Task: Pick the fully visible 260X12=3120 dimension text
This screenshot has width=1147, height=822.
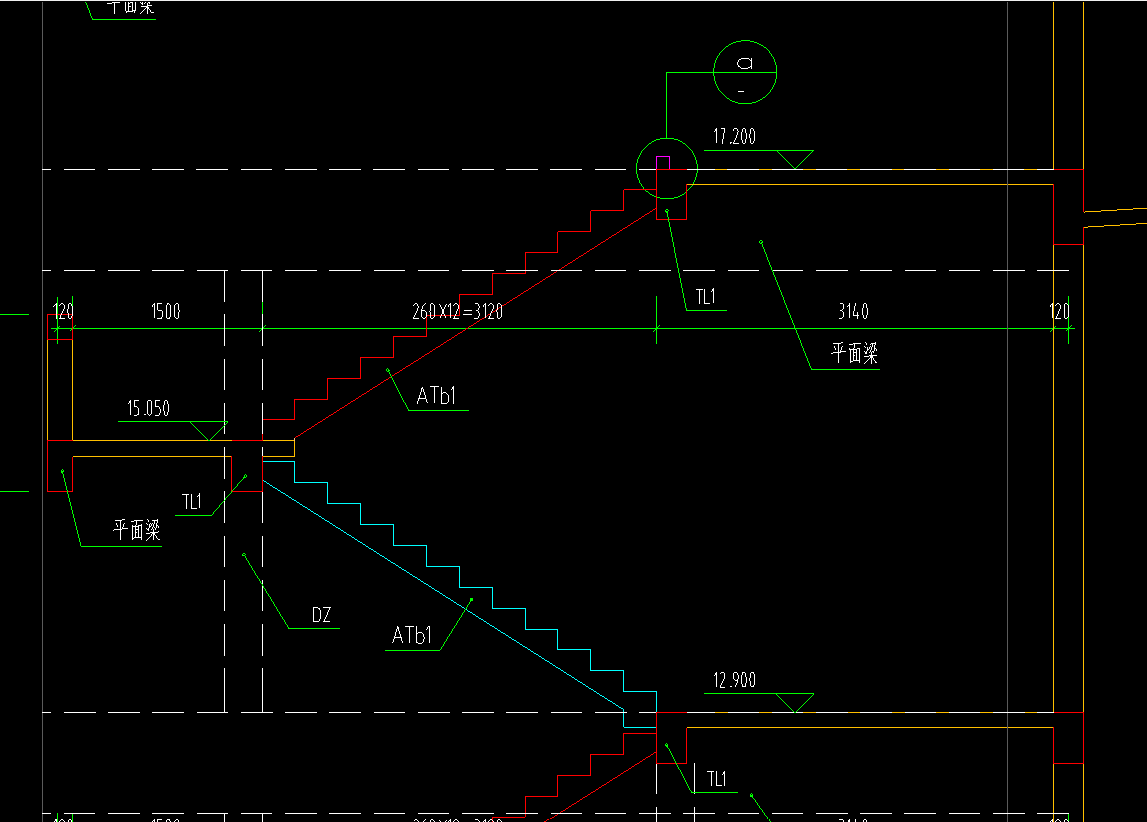Action: click(x=457, y=312)
